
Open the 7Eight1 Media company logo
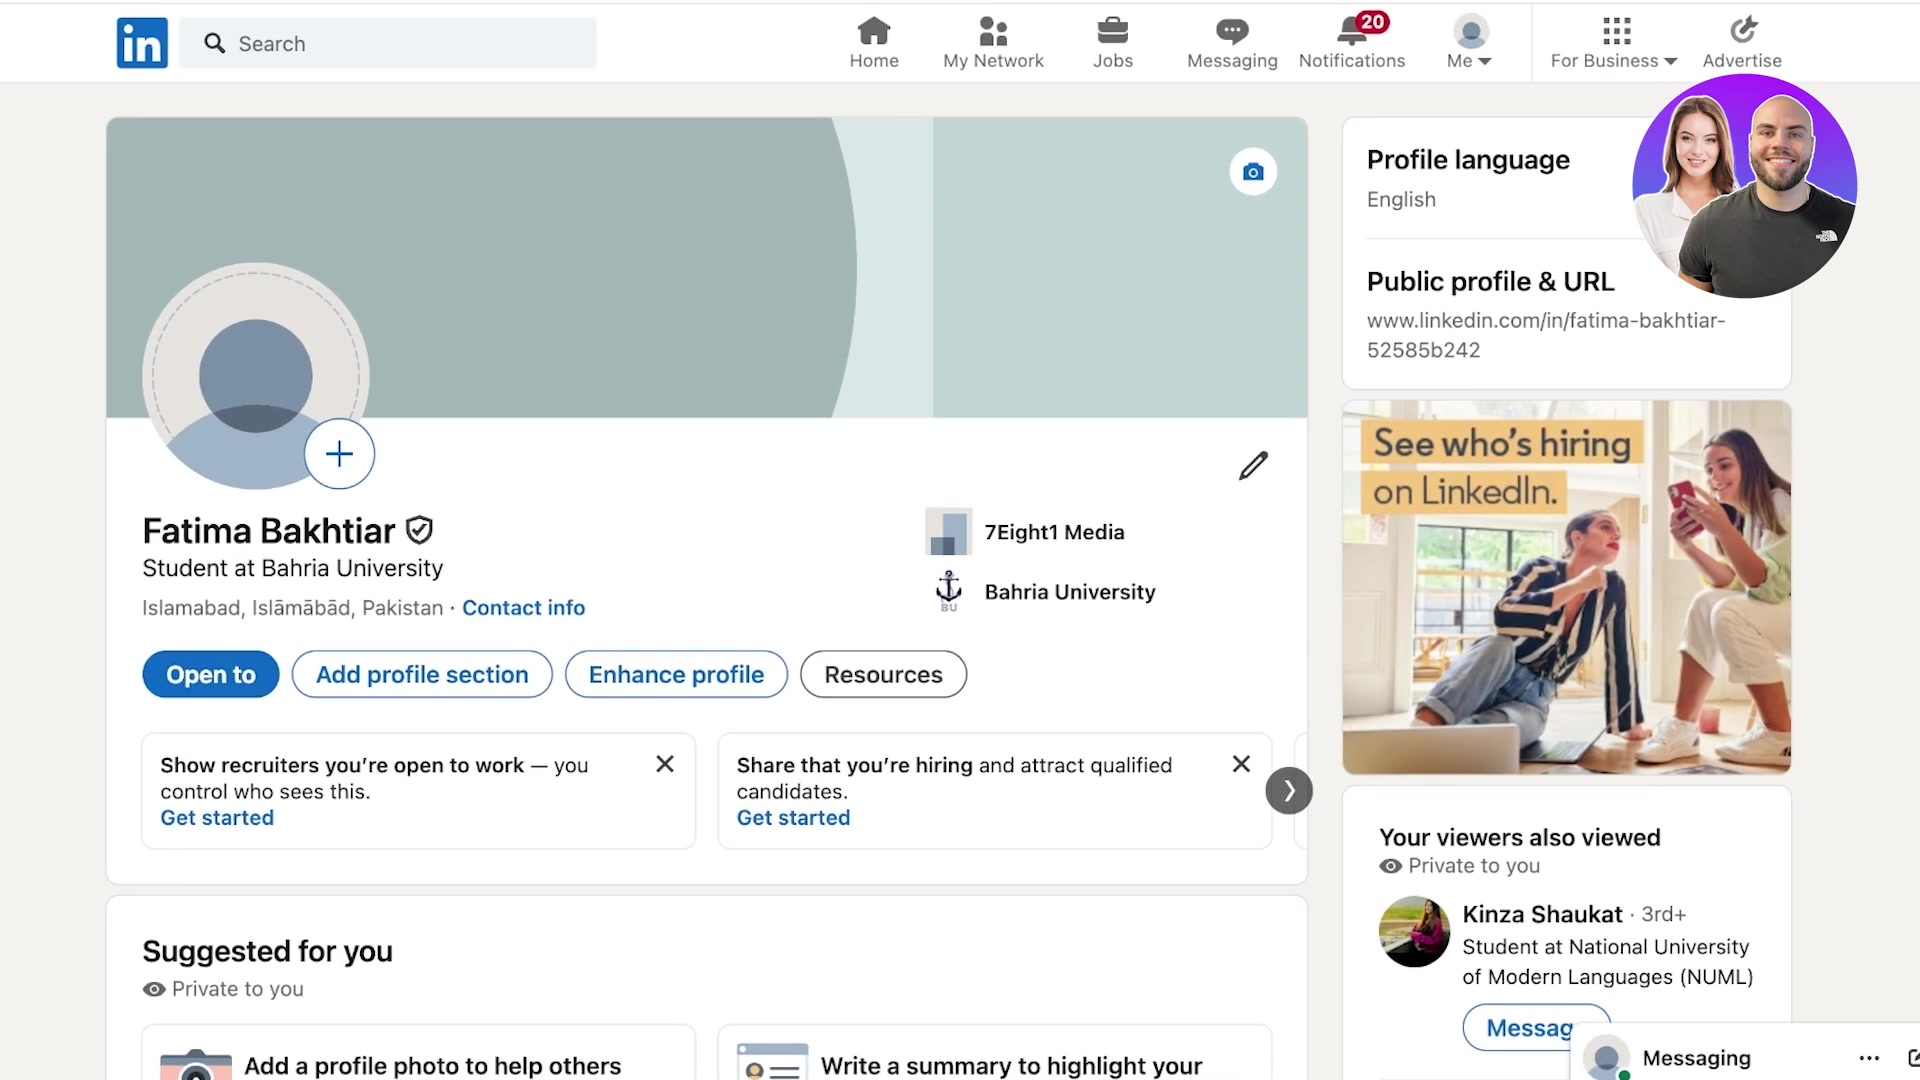(948, 532)
